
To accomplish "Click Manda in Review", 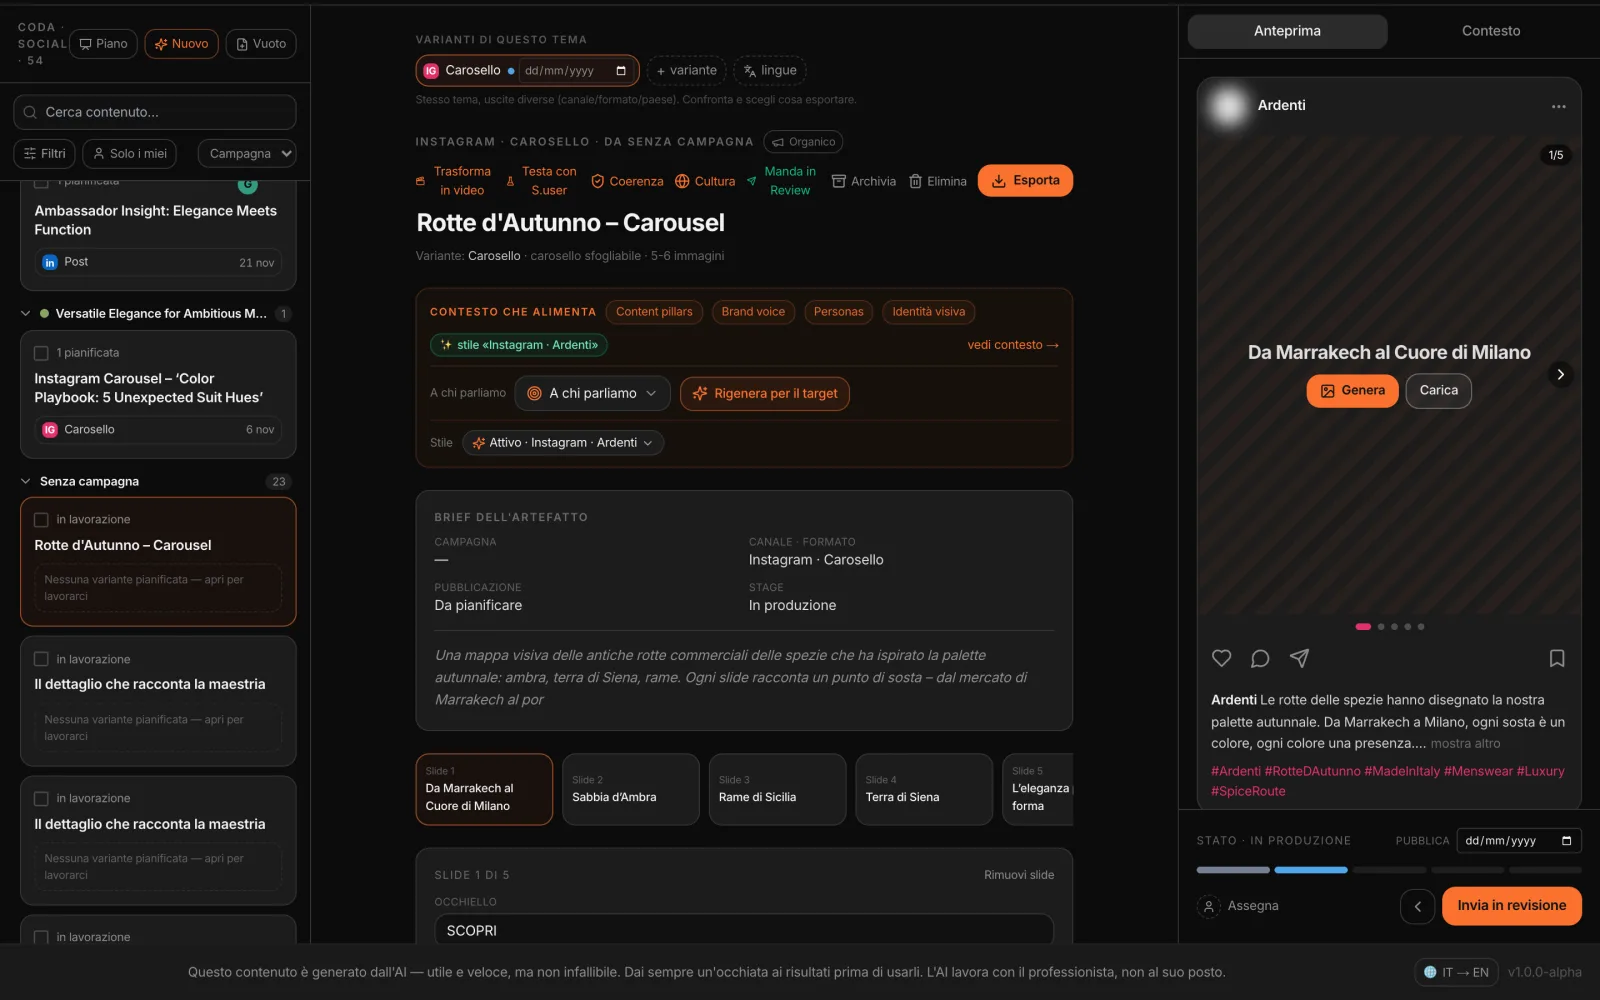I will (x=781, y=181).
